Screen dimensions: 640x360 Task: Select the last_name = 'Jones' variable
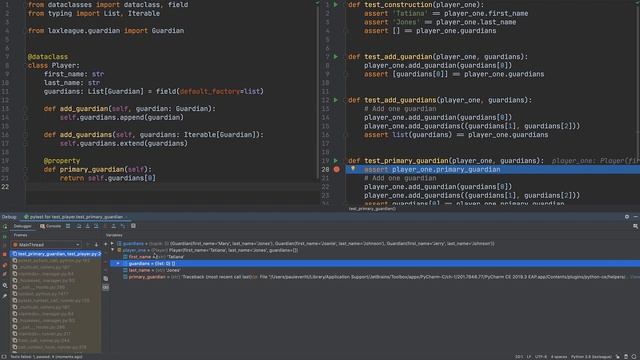[151, 270]
